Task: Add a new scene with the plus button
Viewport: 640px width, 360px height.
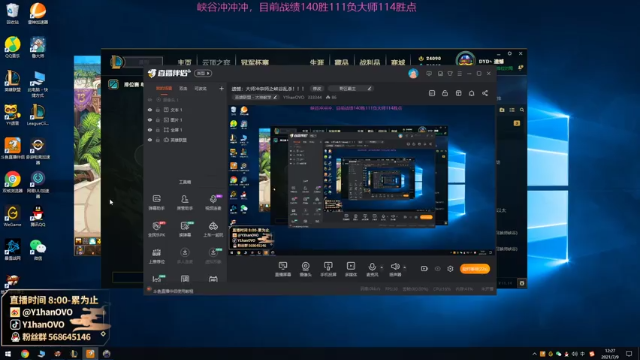Action: (221, 89)
